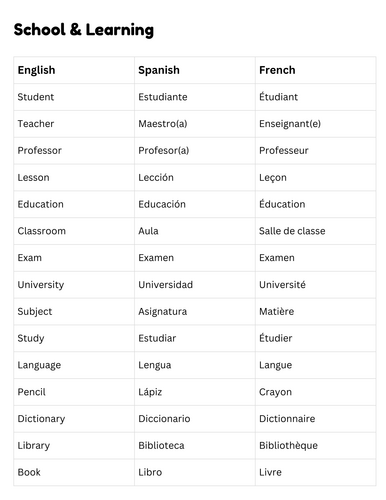Viewport: 386px width, 500px height.
Task: Click the Lápiz cell
Action: (x=195, y=392)
